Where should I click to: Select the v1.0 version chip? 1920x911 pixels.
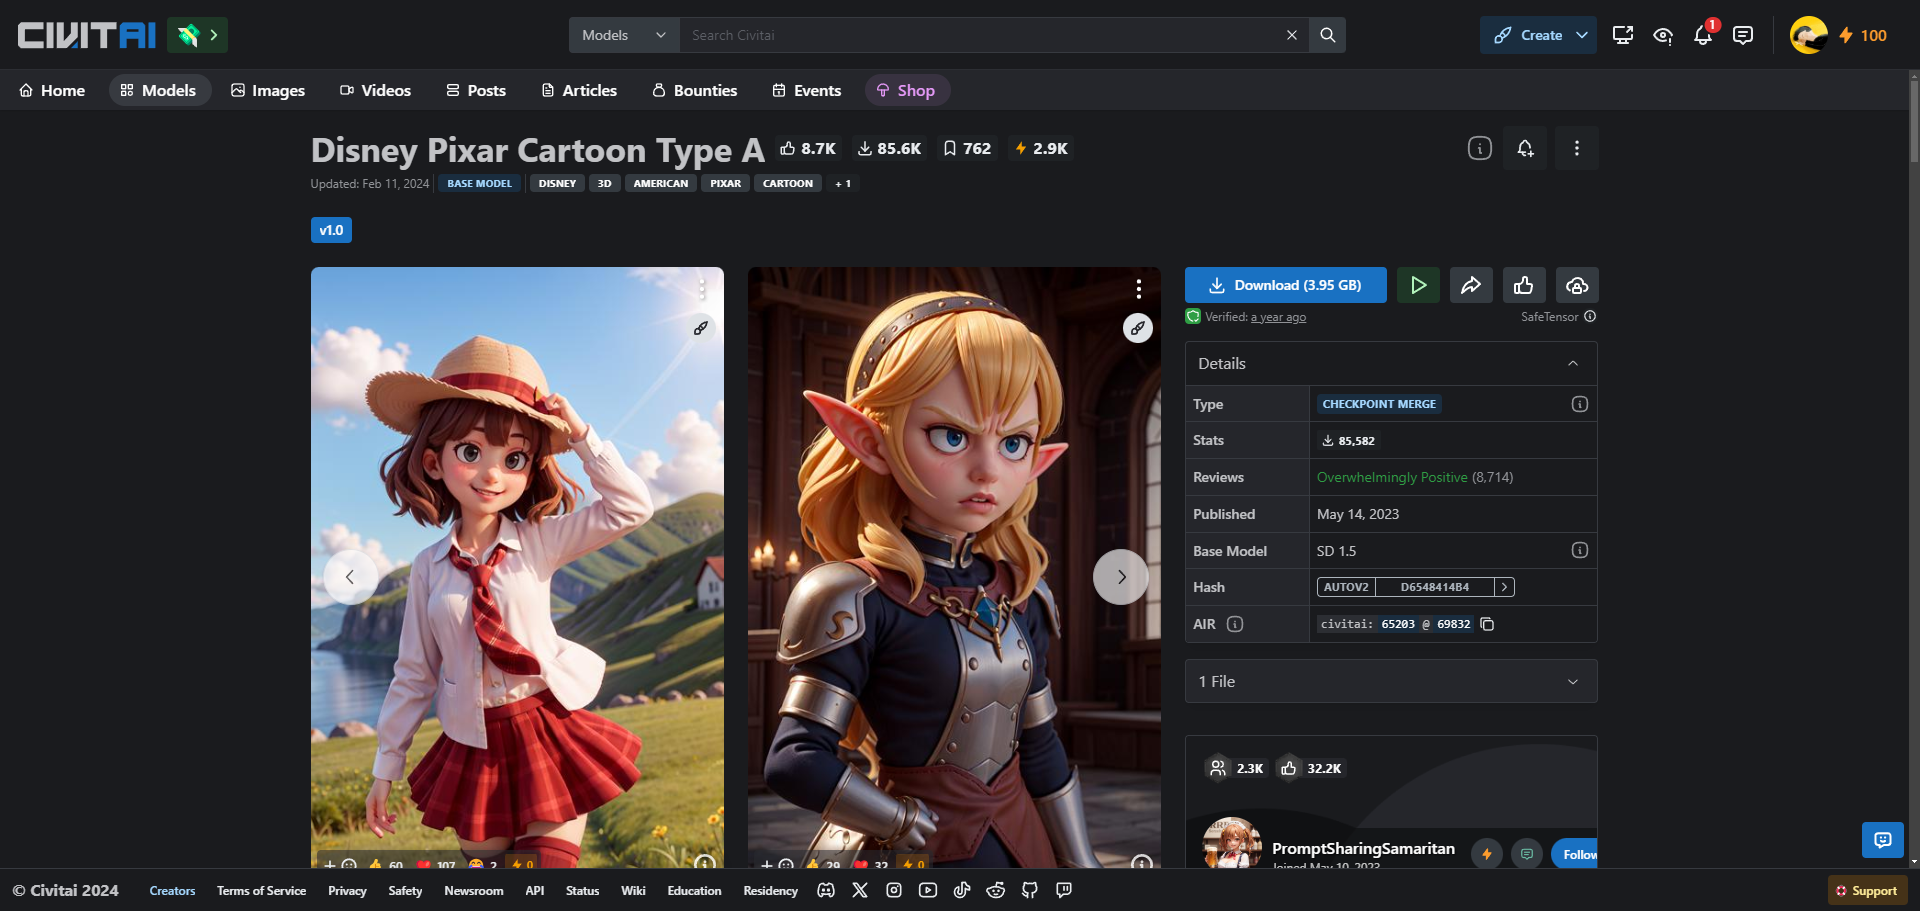[x=331, y=230]
